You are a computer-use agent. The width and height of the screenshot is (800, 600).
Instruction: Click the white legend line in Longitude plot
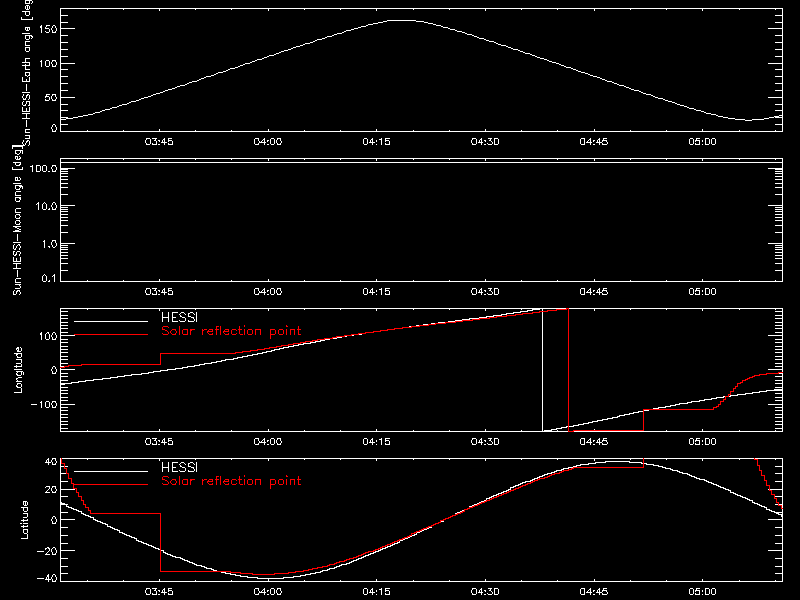pos(111,321)
